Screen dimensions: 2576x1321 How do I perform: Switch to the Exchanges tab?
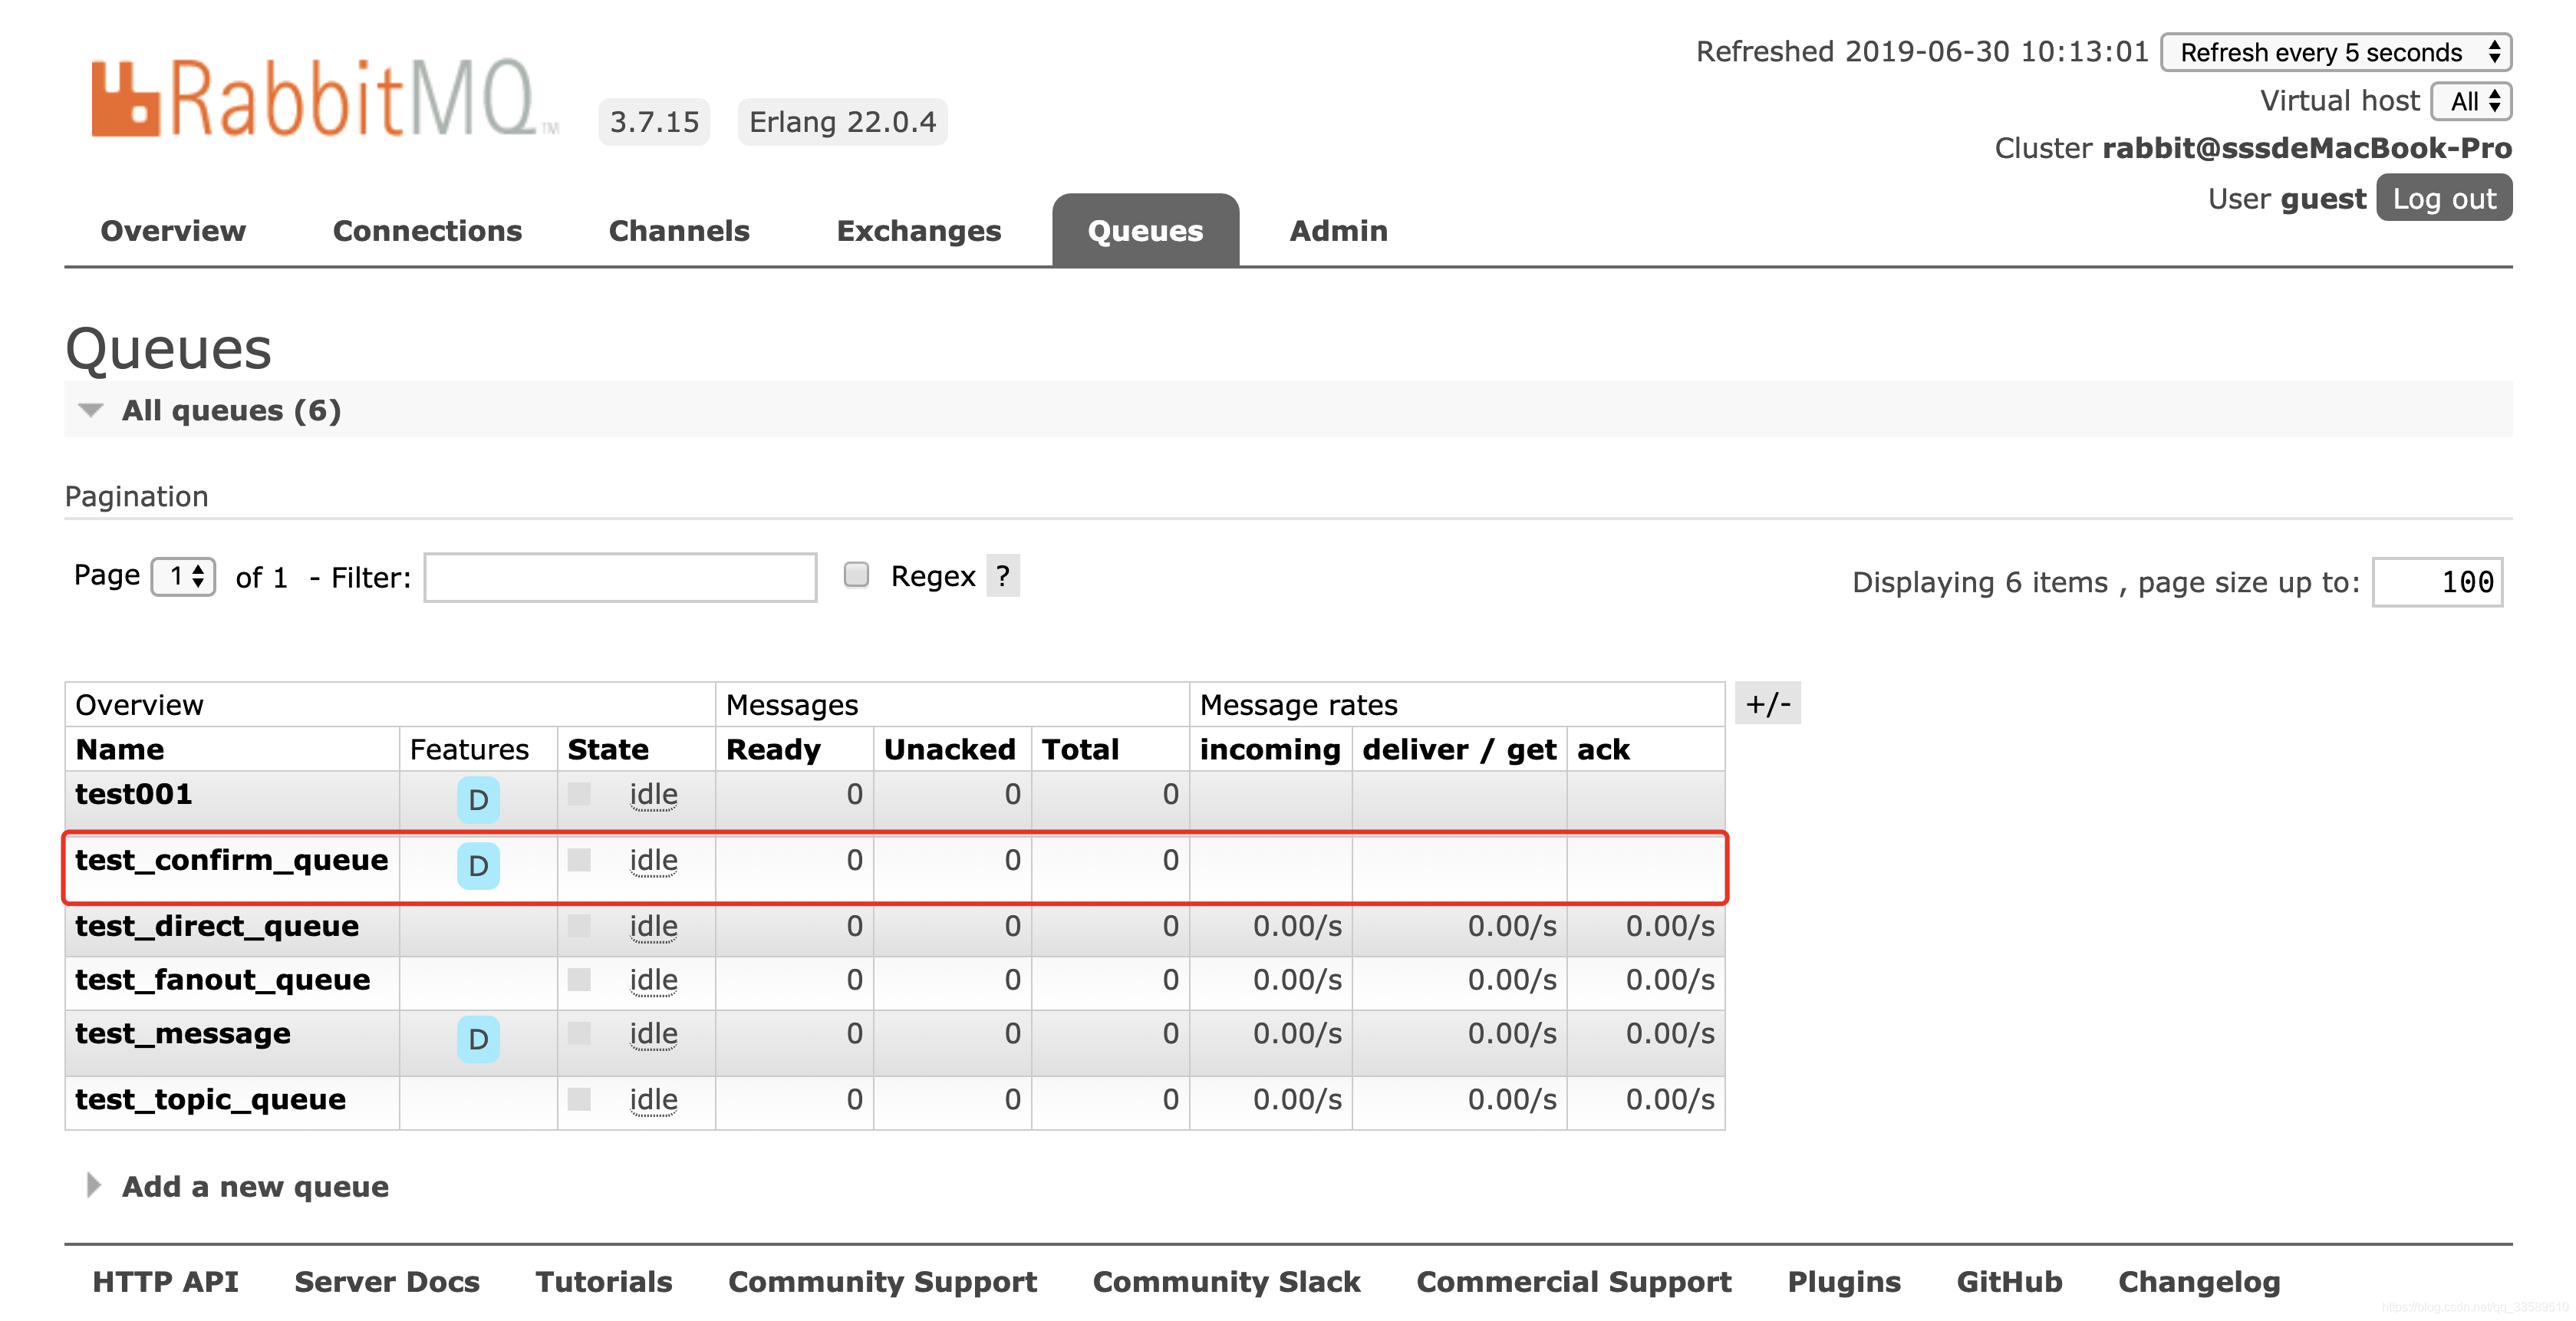(x=918, y=231)
